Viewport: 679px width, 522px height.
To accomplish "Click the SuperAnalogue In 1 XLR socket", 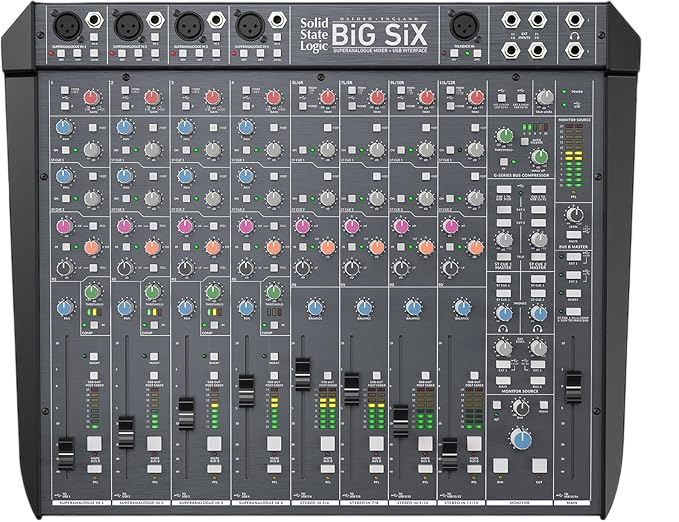I will click(x=67, y=25).
